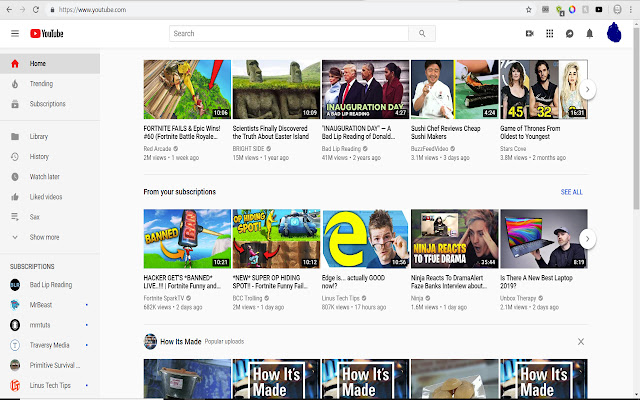This screenshot has width=640, height=400.
Task: Play the Ninja Reacts thumbnail
Action: [455, 239]
